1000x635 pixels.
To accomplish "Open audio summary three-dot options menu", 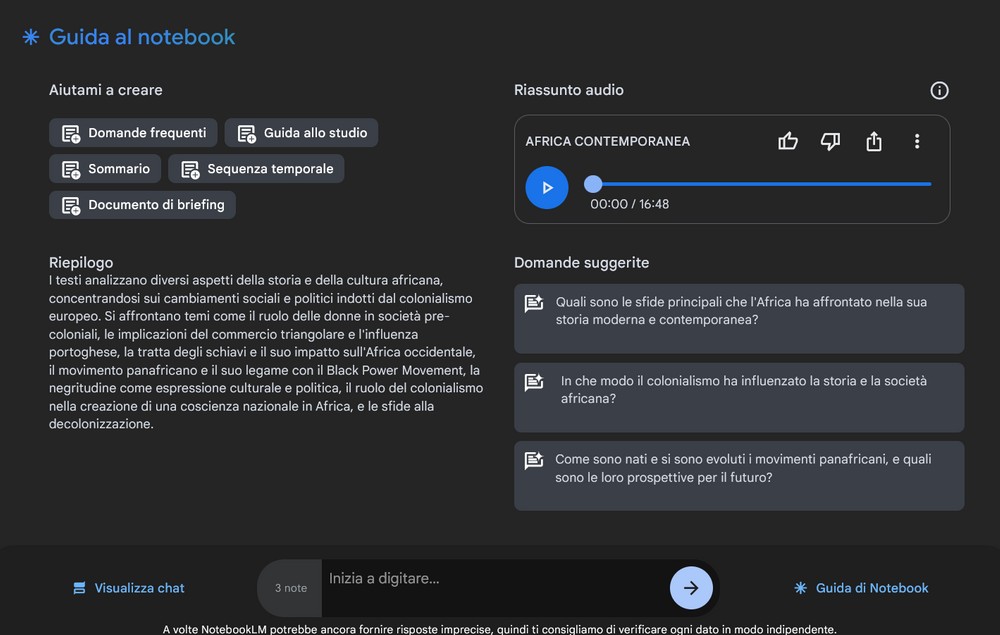I will click(917, 142).
